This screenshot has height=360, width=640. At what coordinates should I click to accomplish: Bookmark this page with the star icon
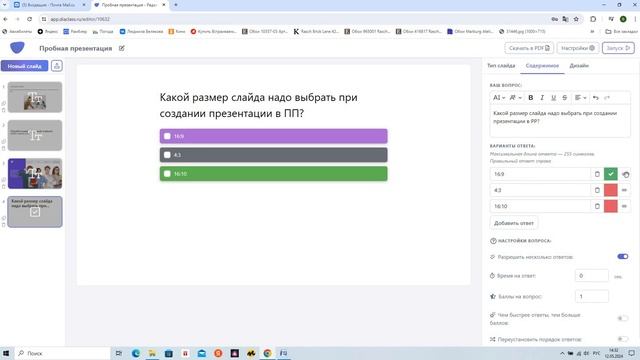(576, 19)
